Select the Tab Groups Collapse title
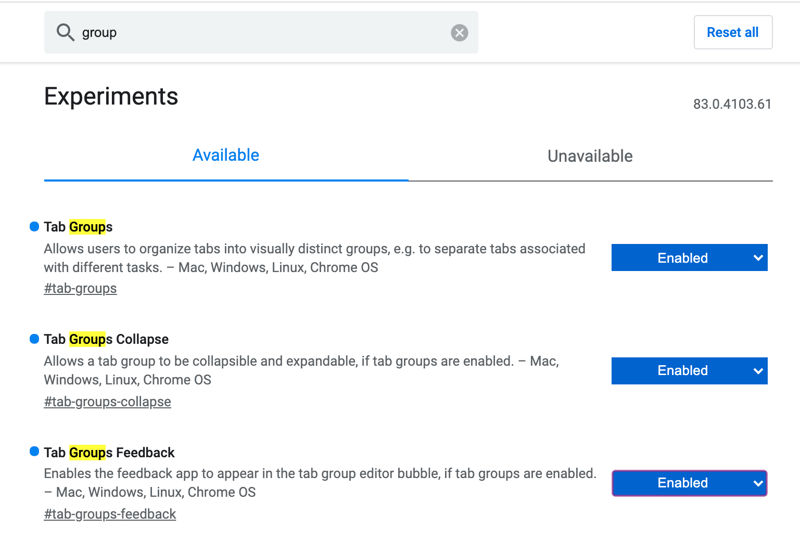The height and width of the screenshot is (554, 800). tap(106, 339)
